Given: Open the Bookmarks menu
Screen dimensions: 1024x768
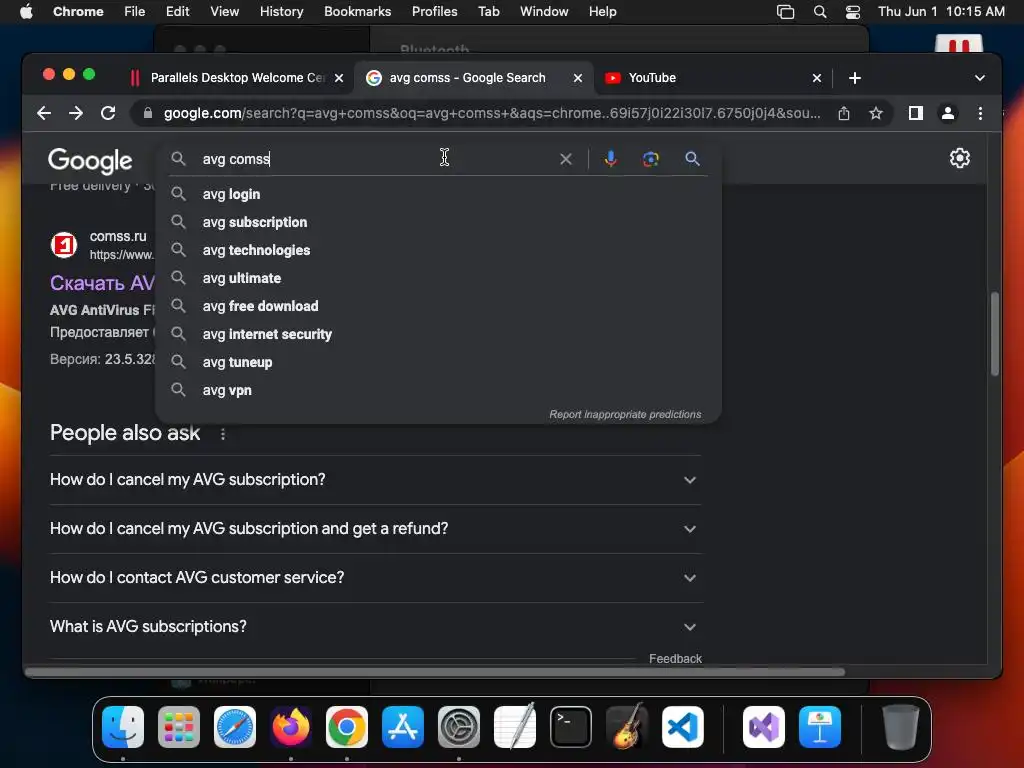Looking at the screenshot, I should coord(357,12).
